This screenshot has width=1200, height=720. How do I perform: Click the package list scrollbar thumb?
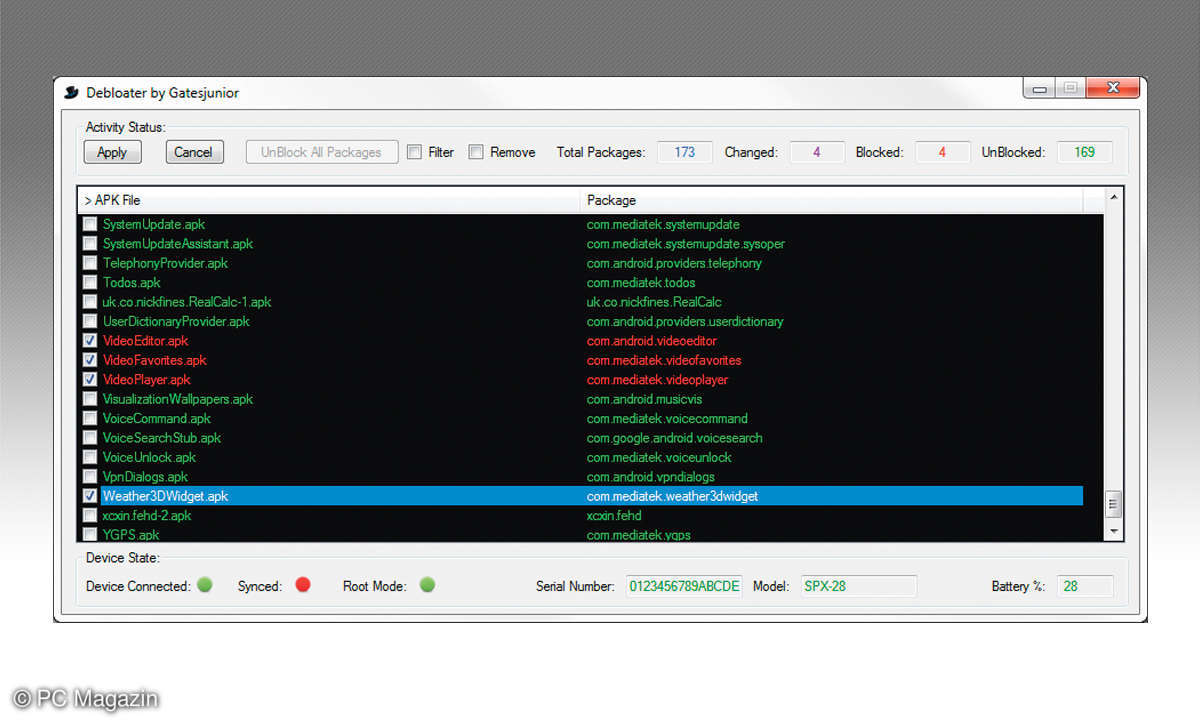tap(1114, 504)
